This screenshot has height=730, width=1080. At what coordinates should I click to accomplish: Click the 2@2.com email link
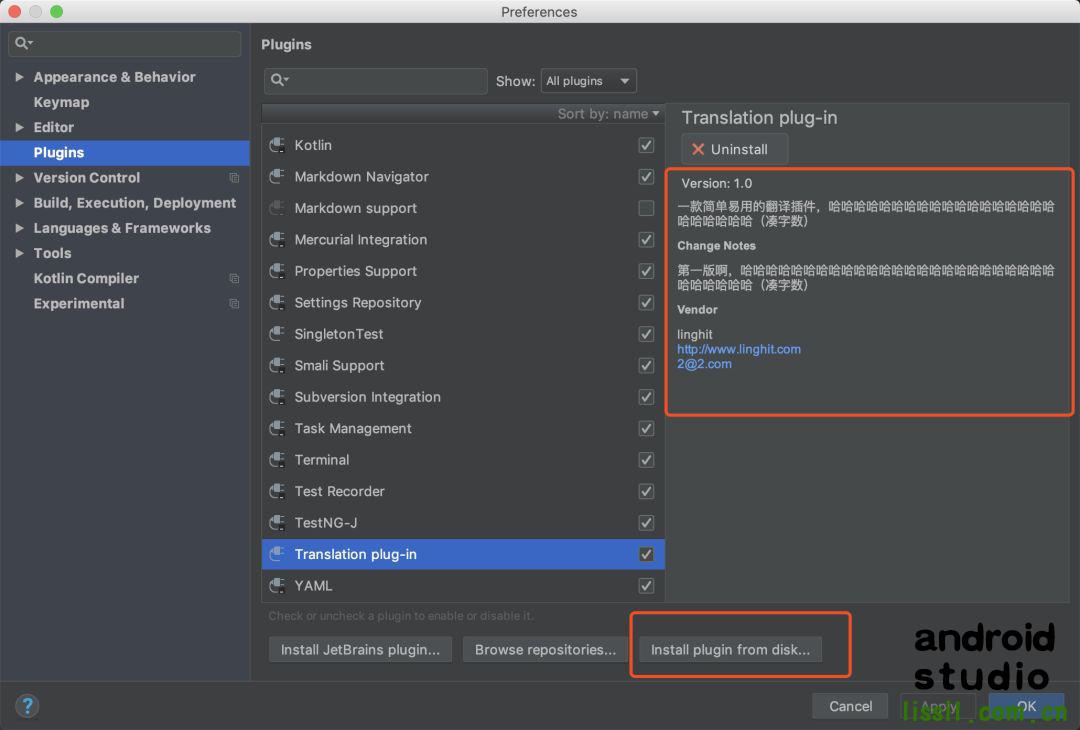point(704,364)
